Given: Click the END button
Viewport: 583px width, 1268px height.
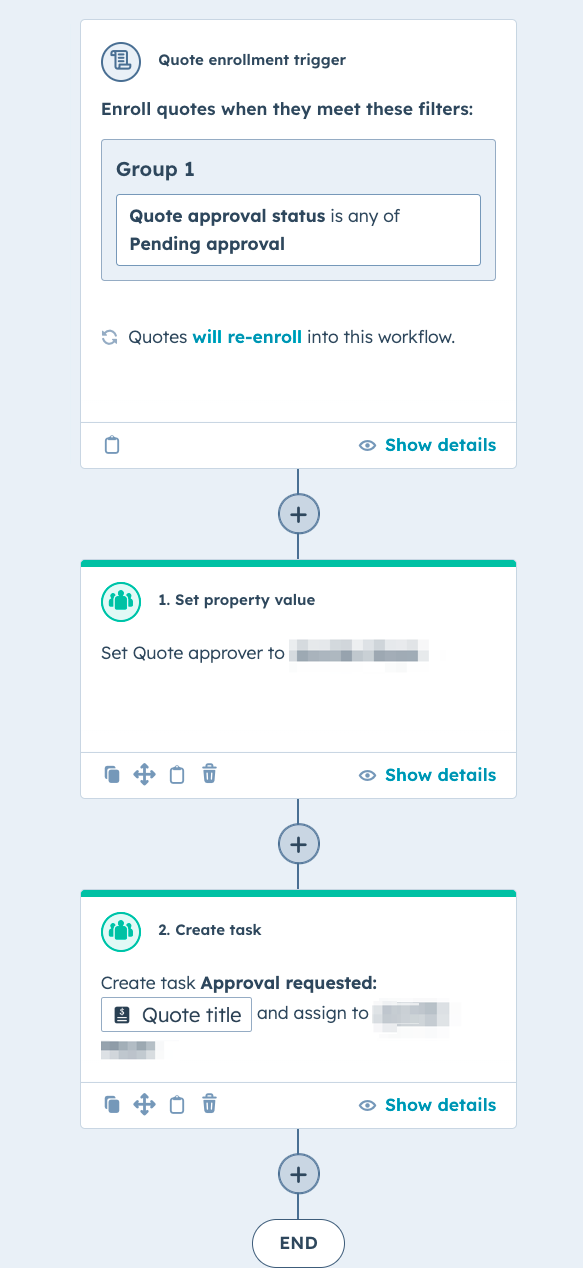Looking at the screenshot, I should coord(298,1242).
